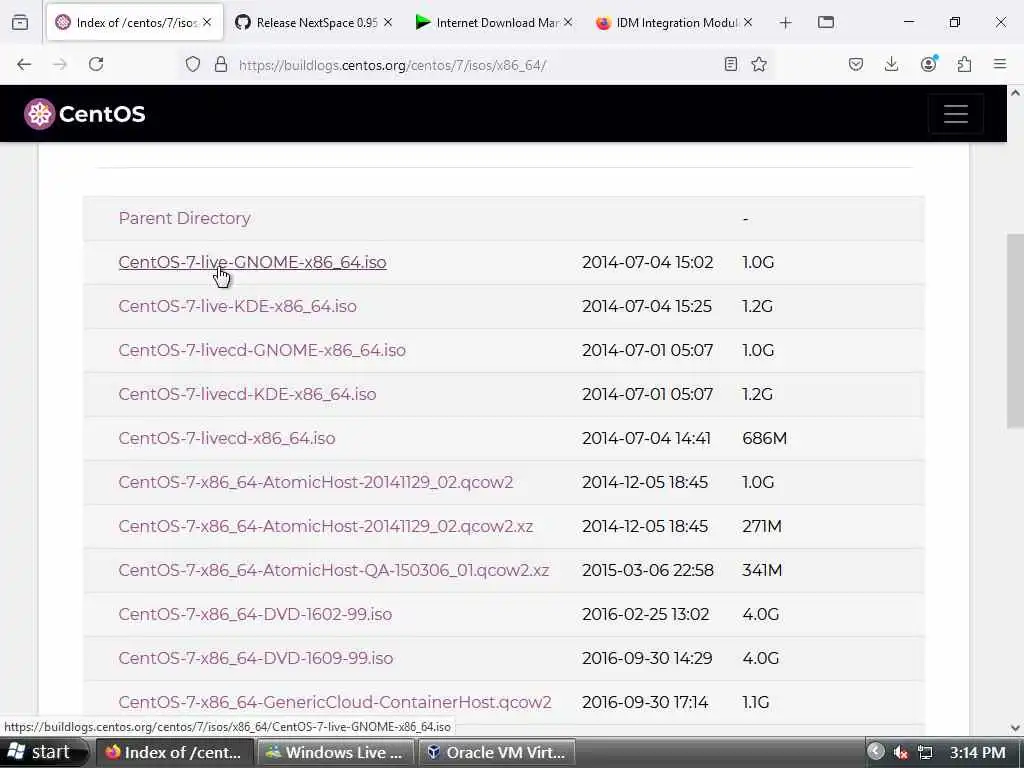Open the extensions puzzle icon

point(964,64)
